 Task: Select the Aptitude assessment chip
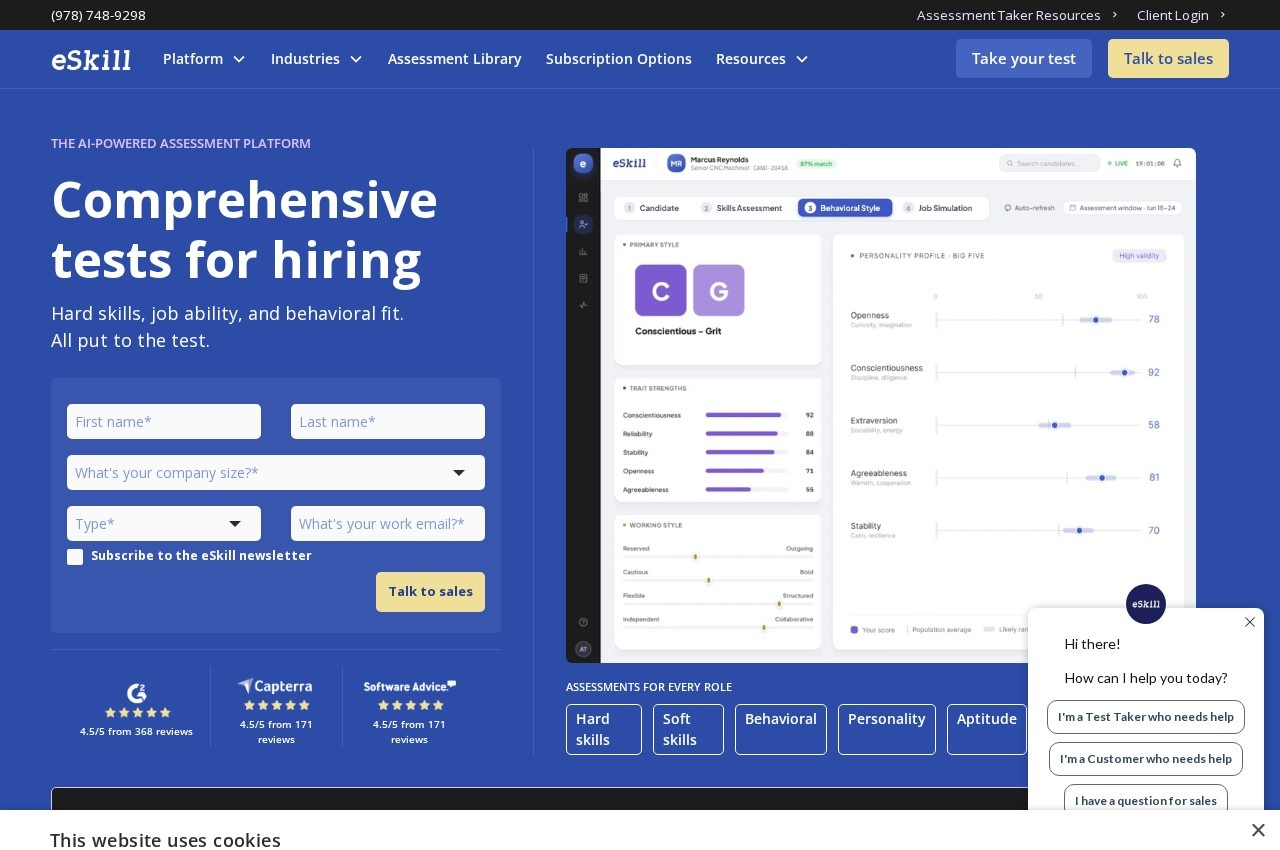point(987,730)
